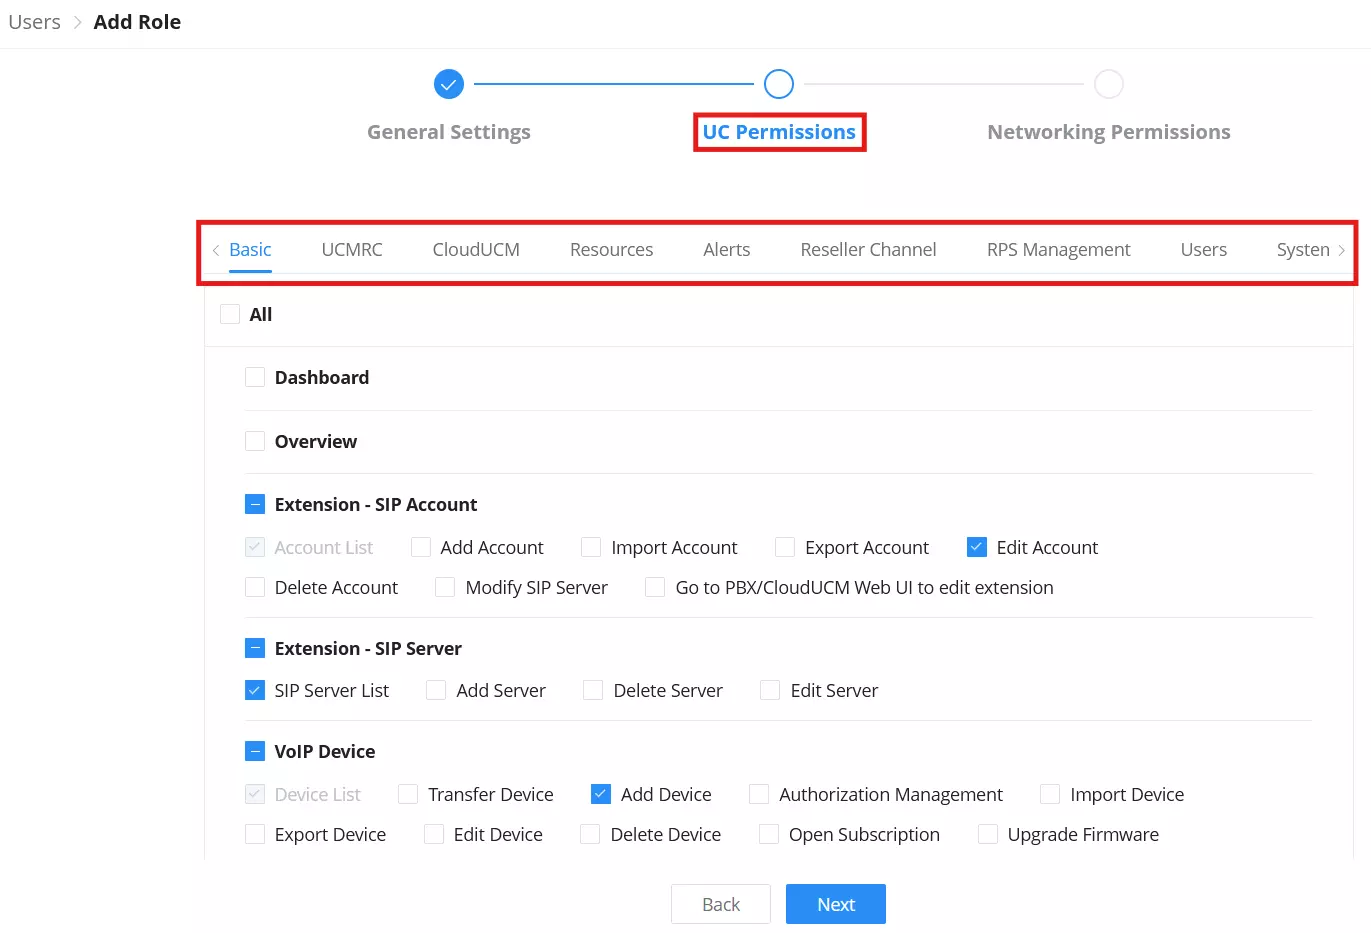Click the Add Role breadcrumb title
This screenshot has height=933, width=1371.
137,22
